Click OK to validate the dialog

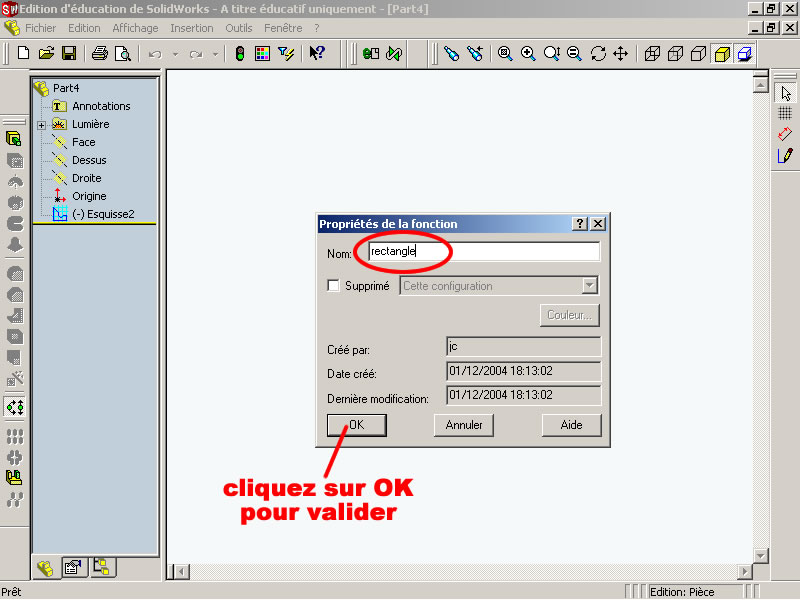coord(357,425)
